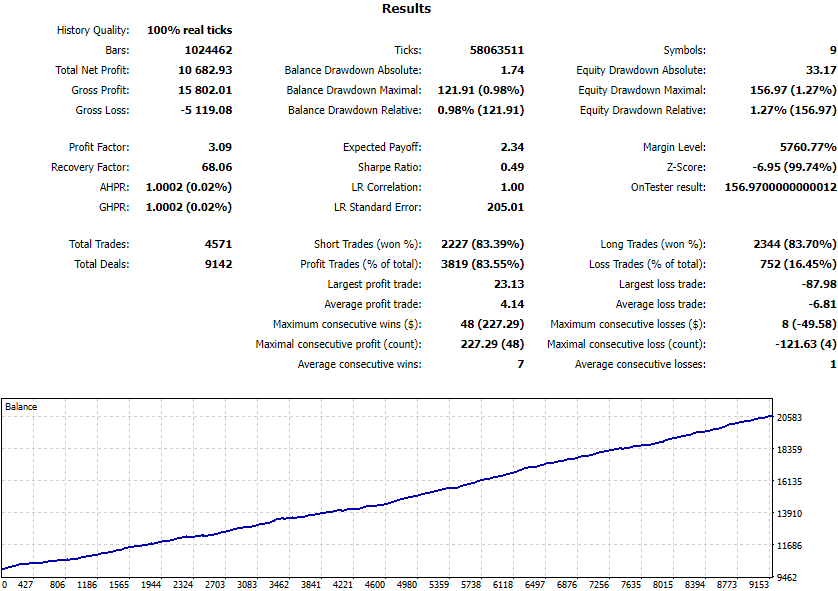Click Expected Payoff value 2.34

(513, 147)
